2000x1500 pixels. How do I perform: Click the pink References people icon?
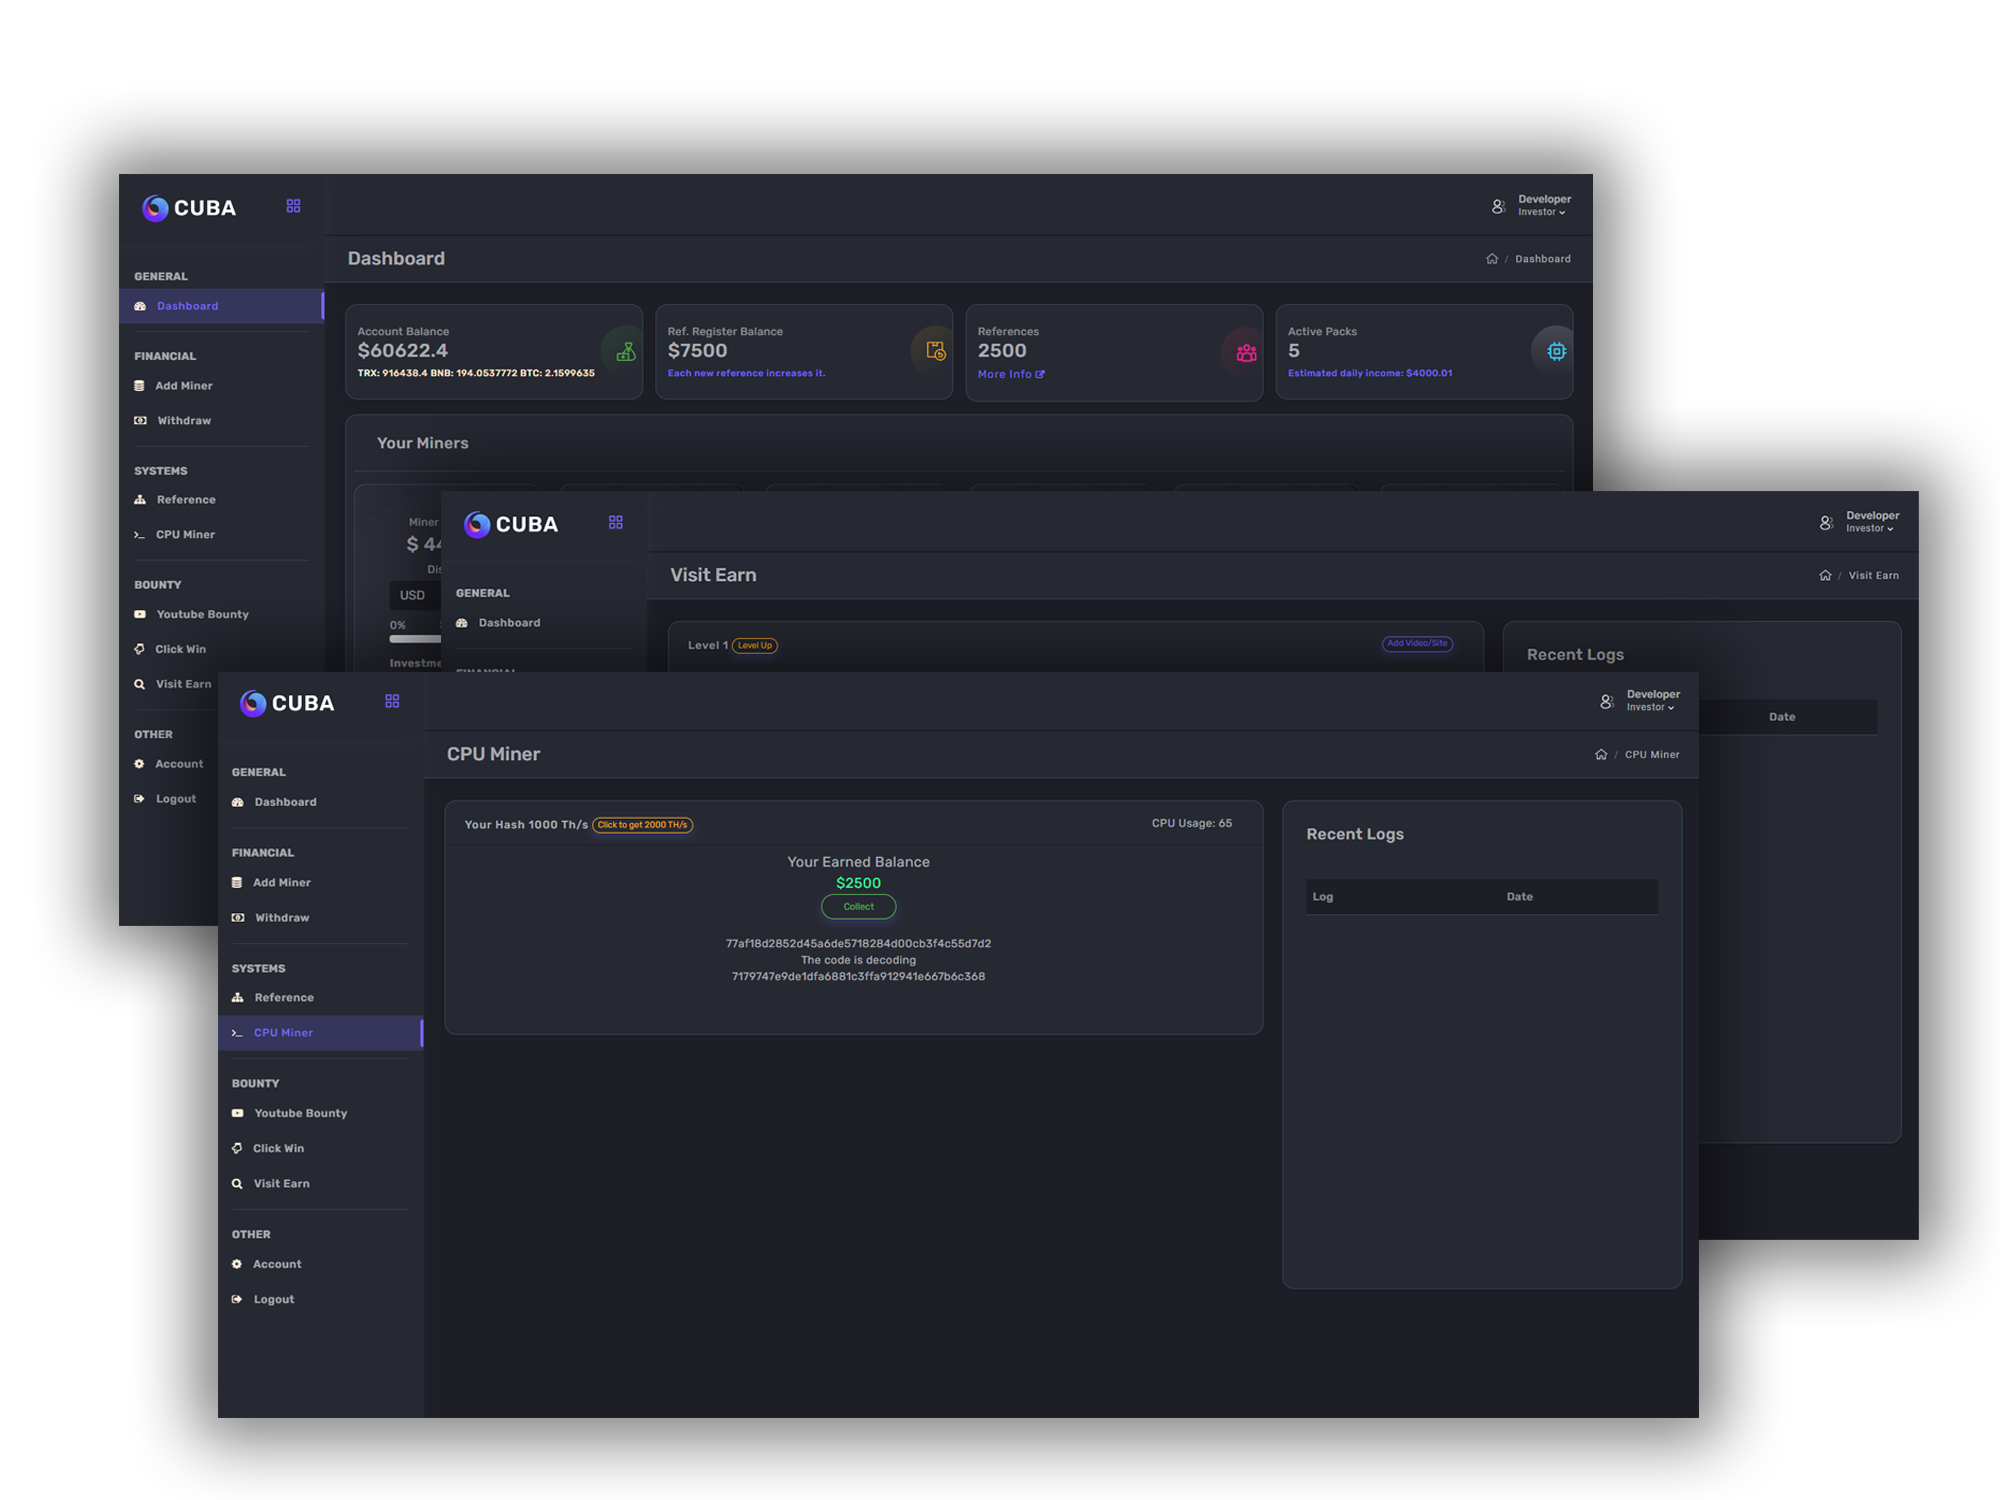1246,352
